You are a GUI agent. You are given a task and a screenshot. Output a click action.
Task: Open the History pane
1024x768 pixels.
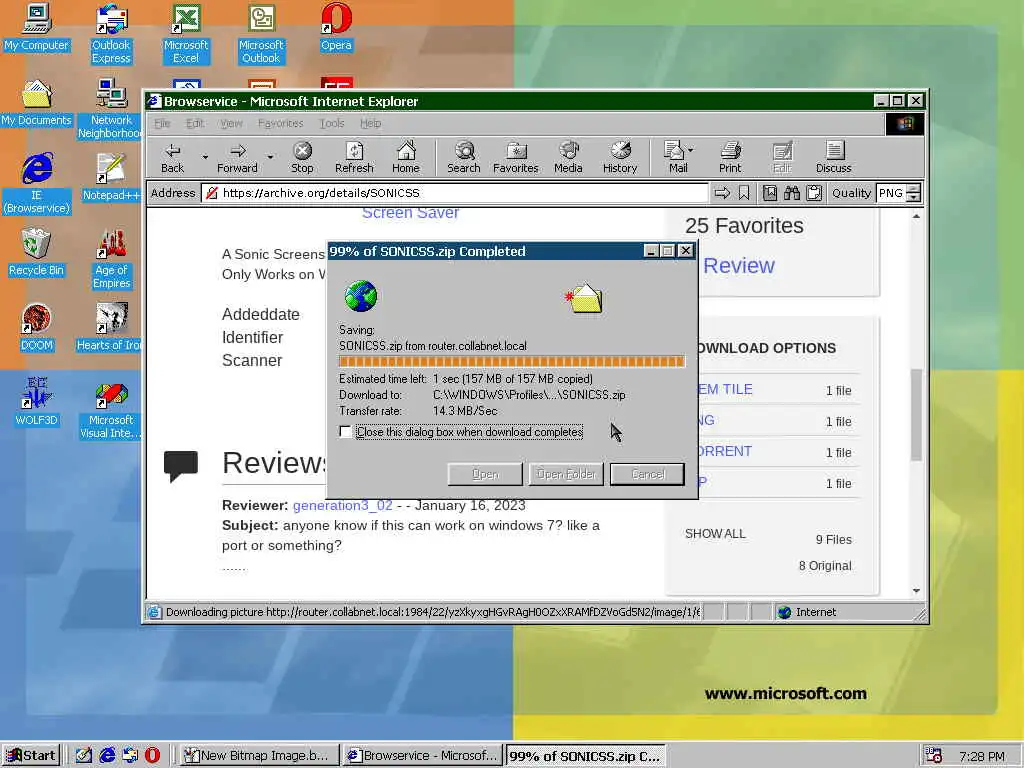tap(620, 157)
